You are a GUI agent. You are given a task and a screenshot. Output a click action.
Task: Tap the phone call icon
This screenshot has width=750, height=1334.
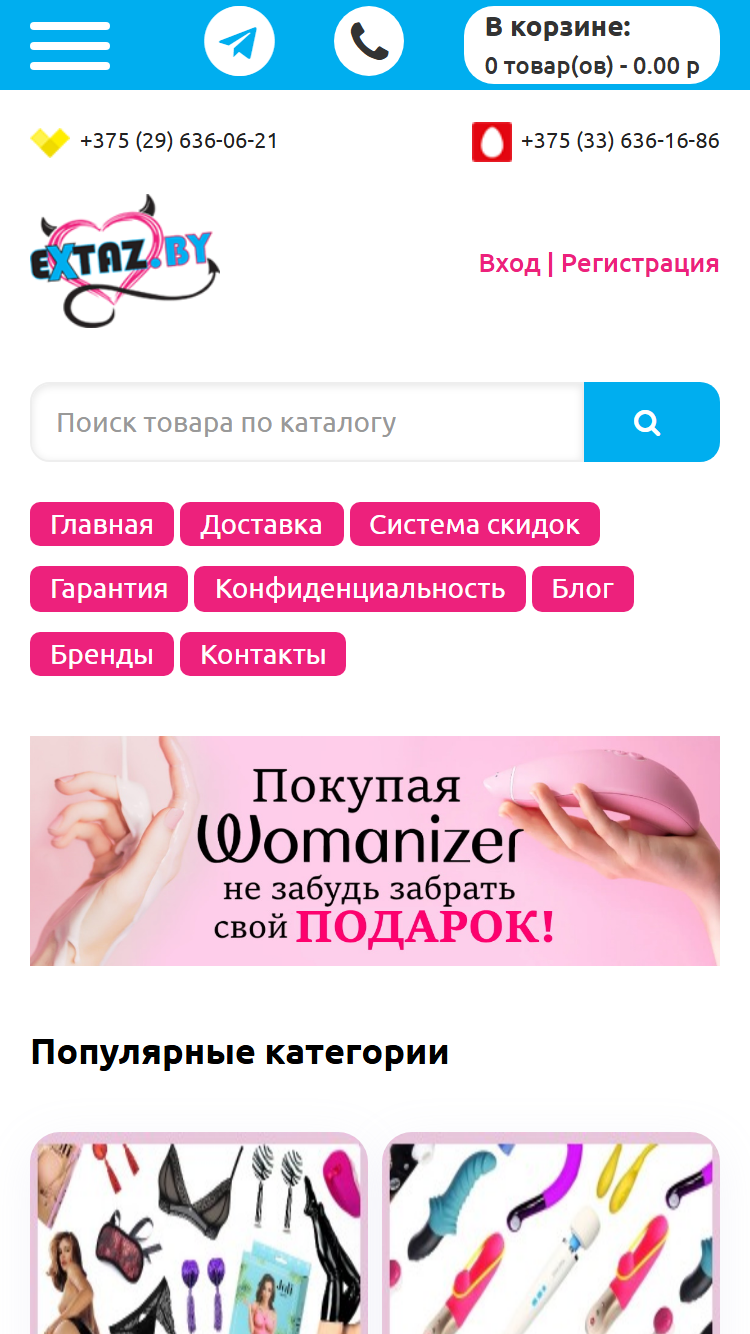(x=369, y=42)
